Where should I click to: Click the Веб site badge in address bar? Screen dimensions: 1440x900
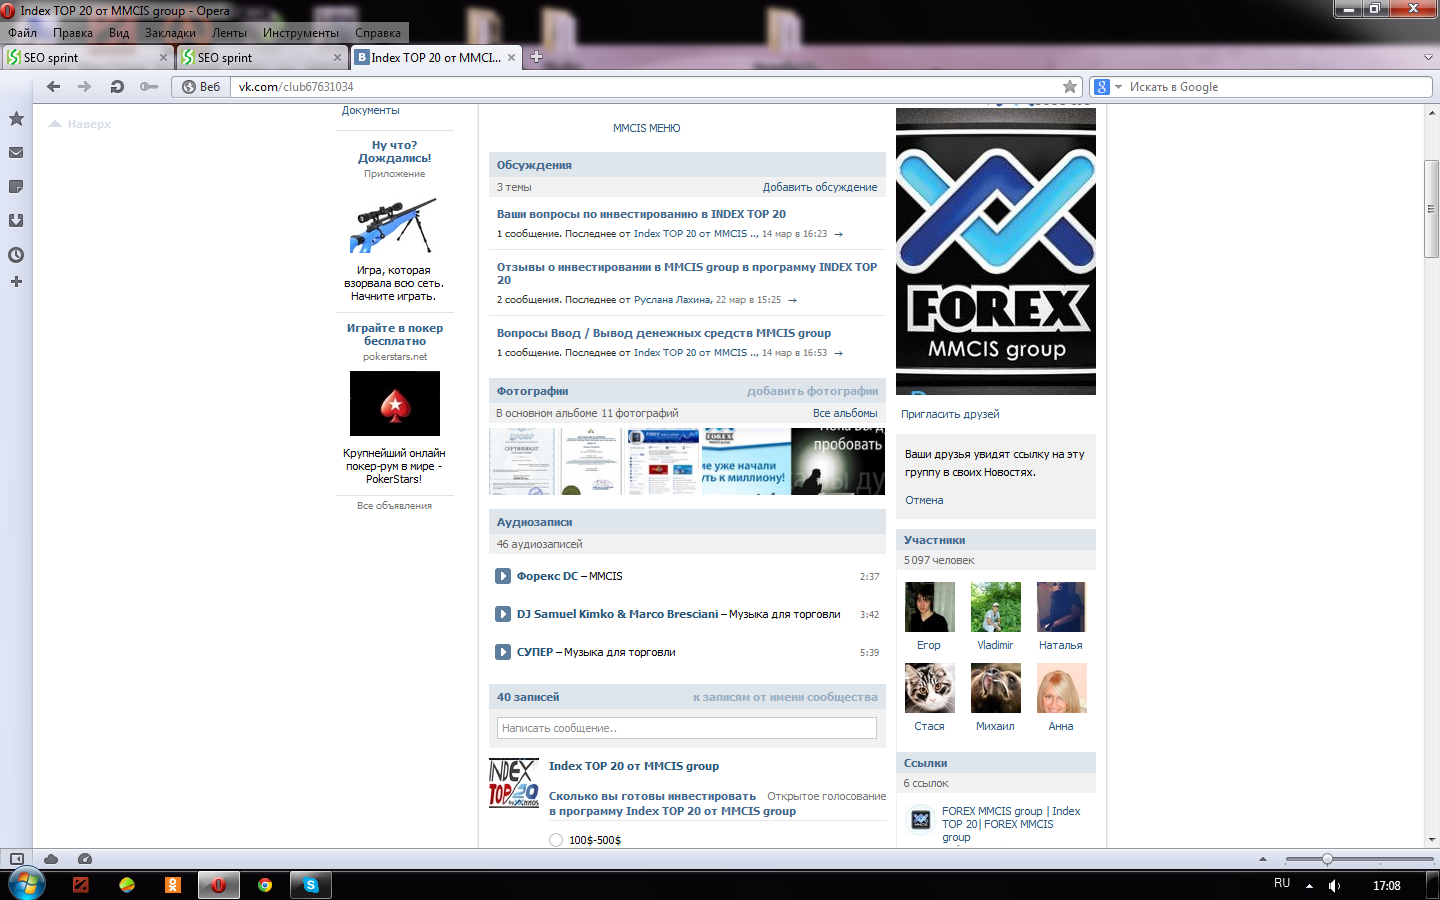click(201, 87)
